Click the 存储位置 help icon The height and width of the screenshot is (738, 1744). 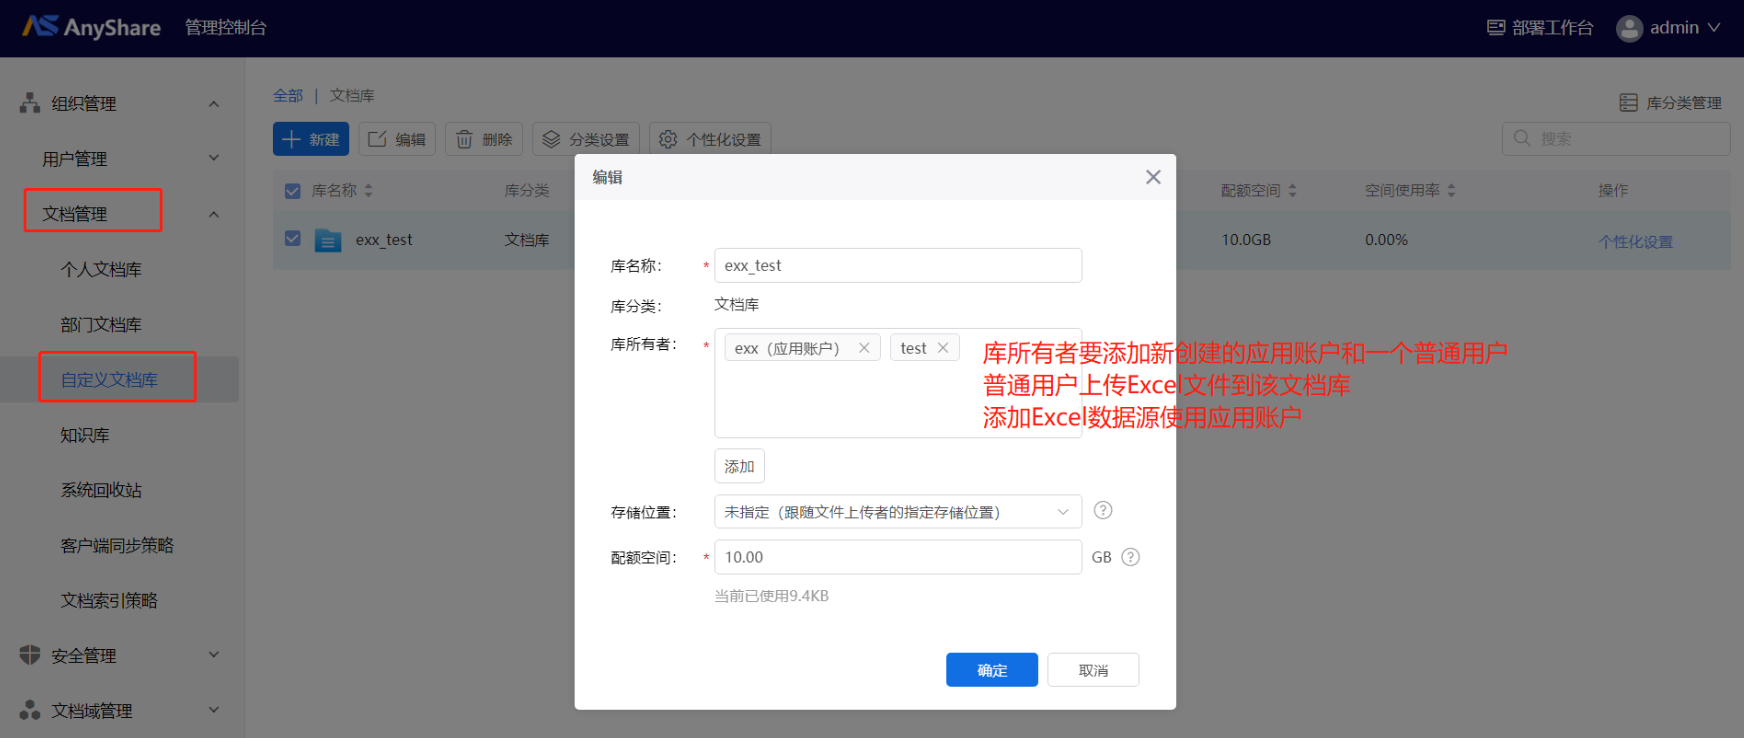[x=1103, y=510]
